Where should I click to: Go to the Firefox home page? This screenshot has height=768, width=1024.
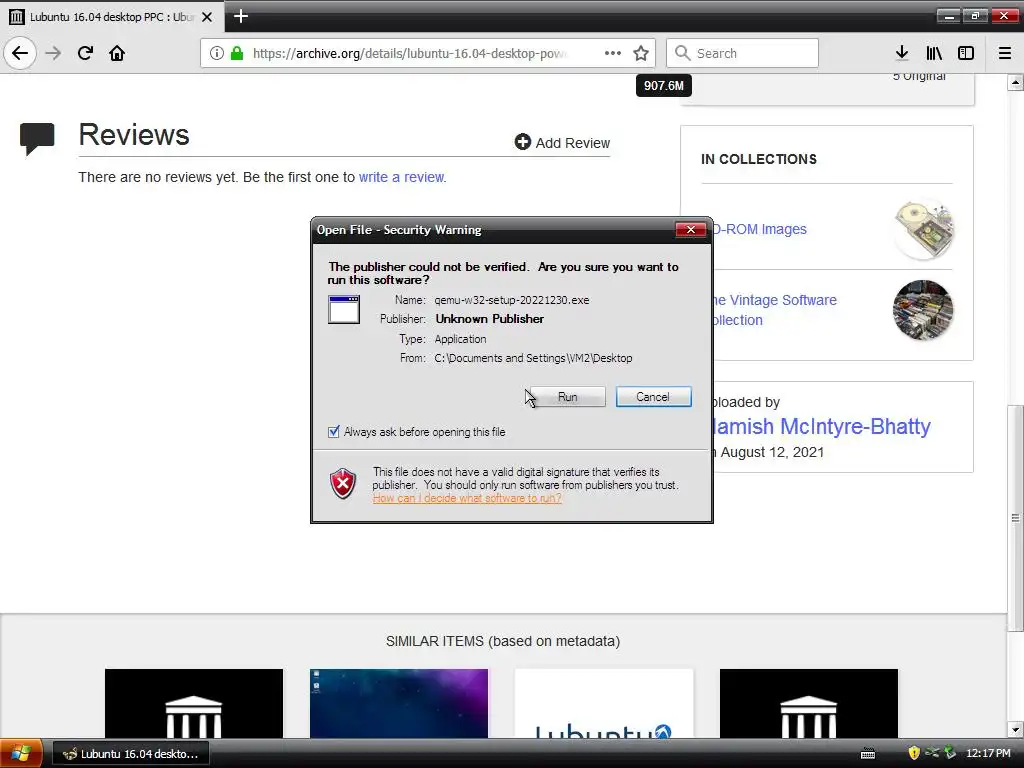coord(117,53)
